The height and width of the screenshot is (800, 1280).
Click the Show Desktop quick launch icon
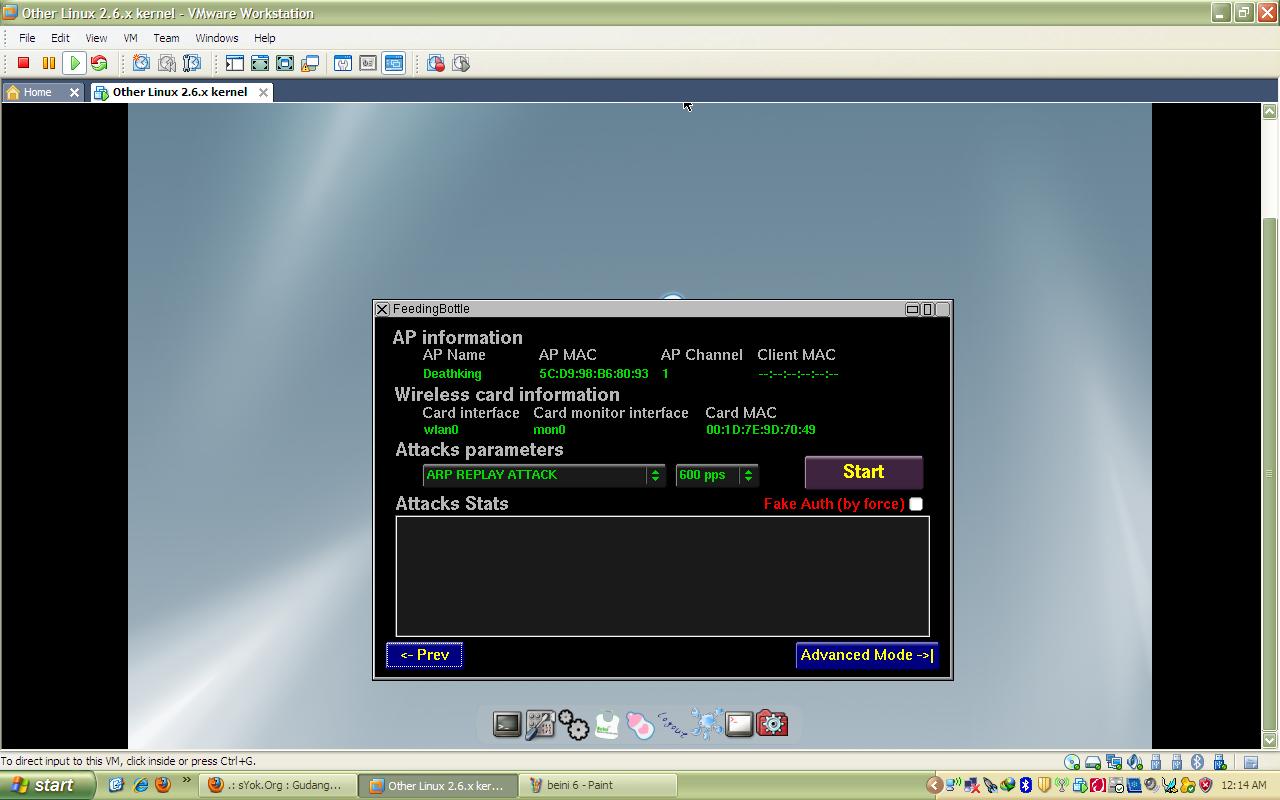point(116,785)
